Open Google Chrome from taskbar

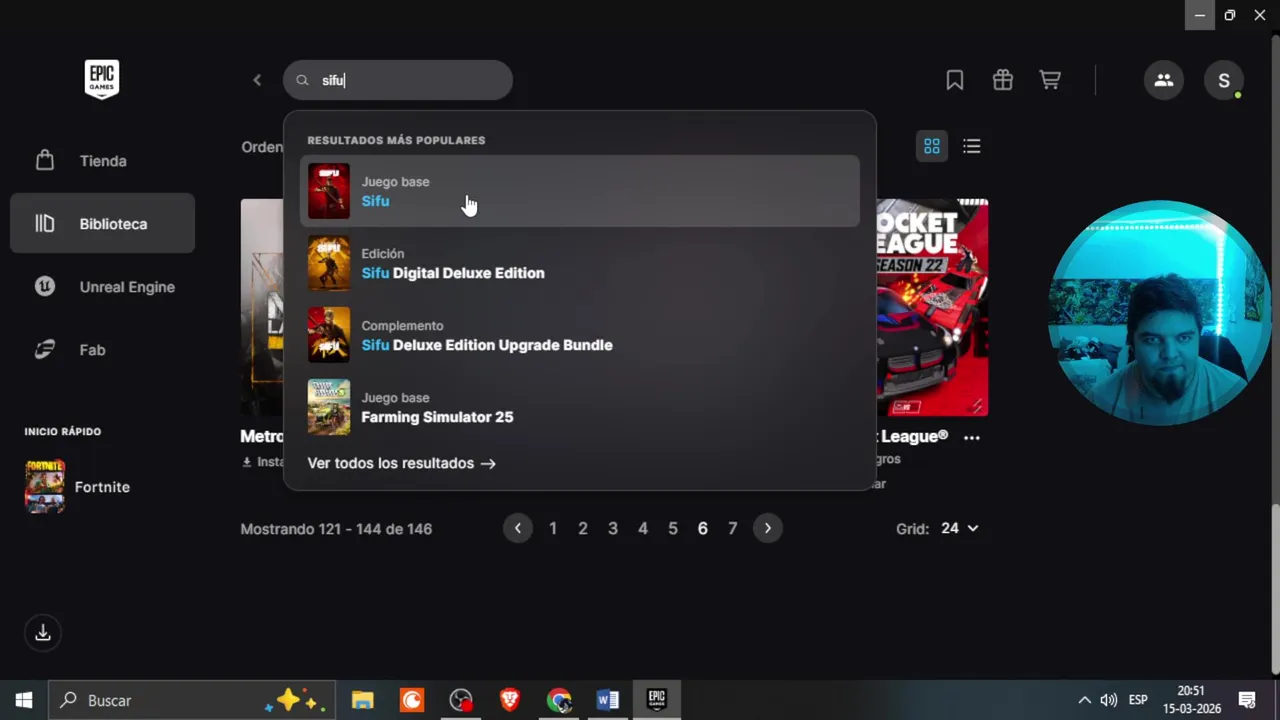559,700
